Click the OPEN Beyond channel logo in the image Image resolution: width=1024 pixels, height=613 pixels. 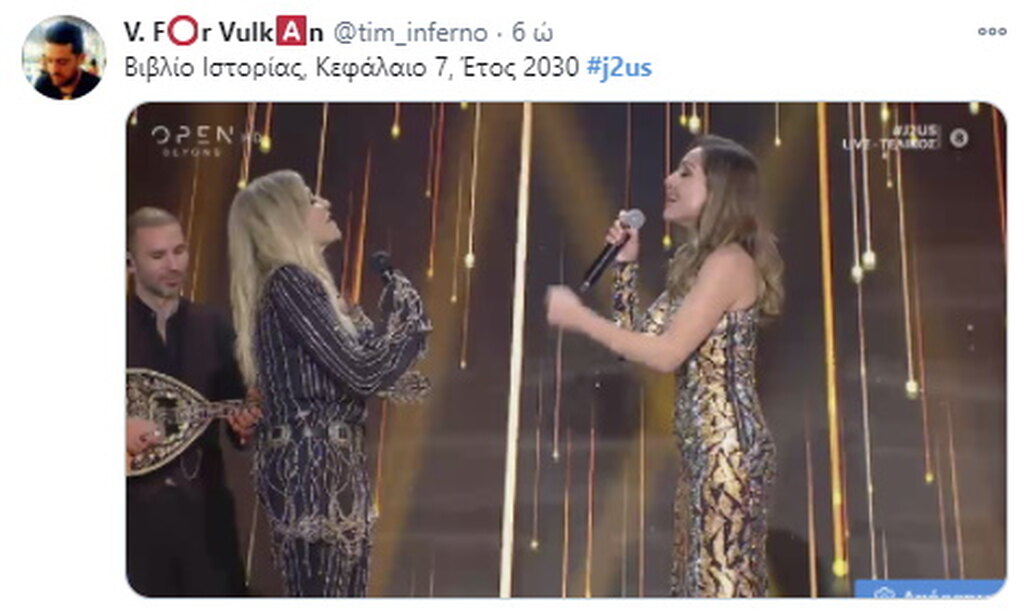(193, 140)
